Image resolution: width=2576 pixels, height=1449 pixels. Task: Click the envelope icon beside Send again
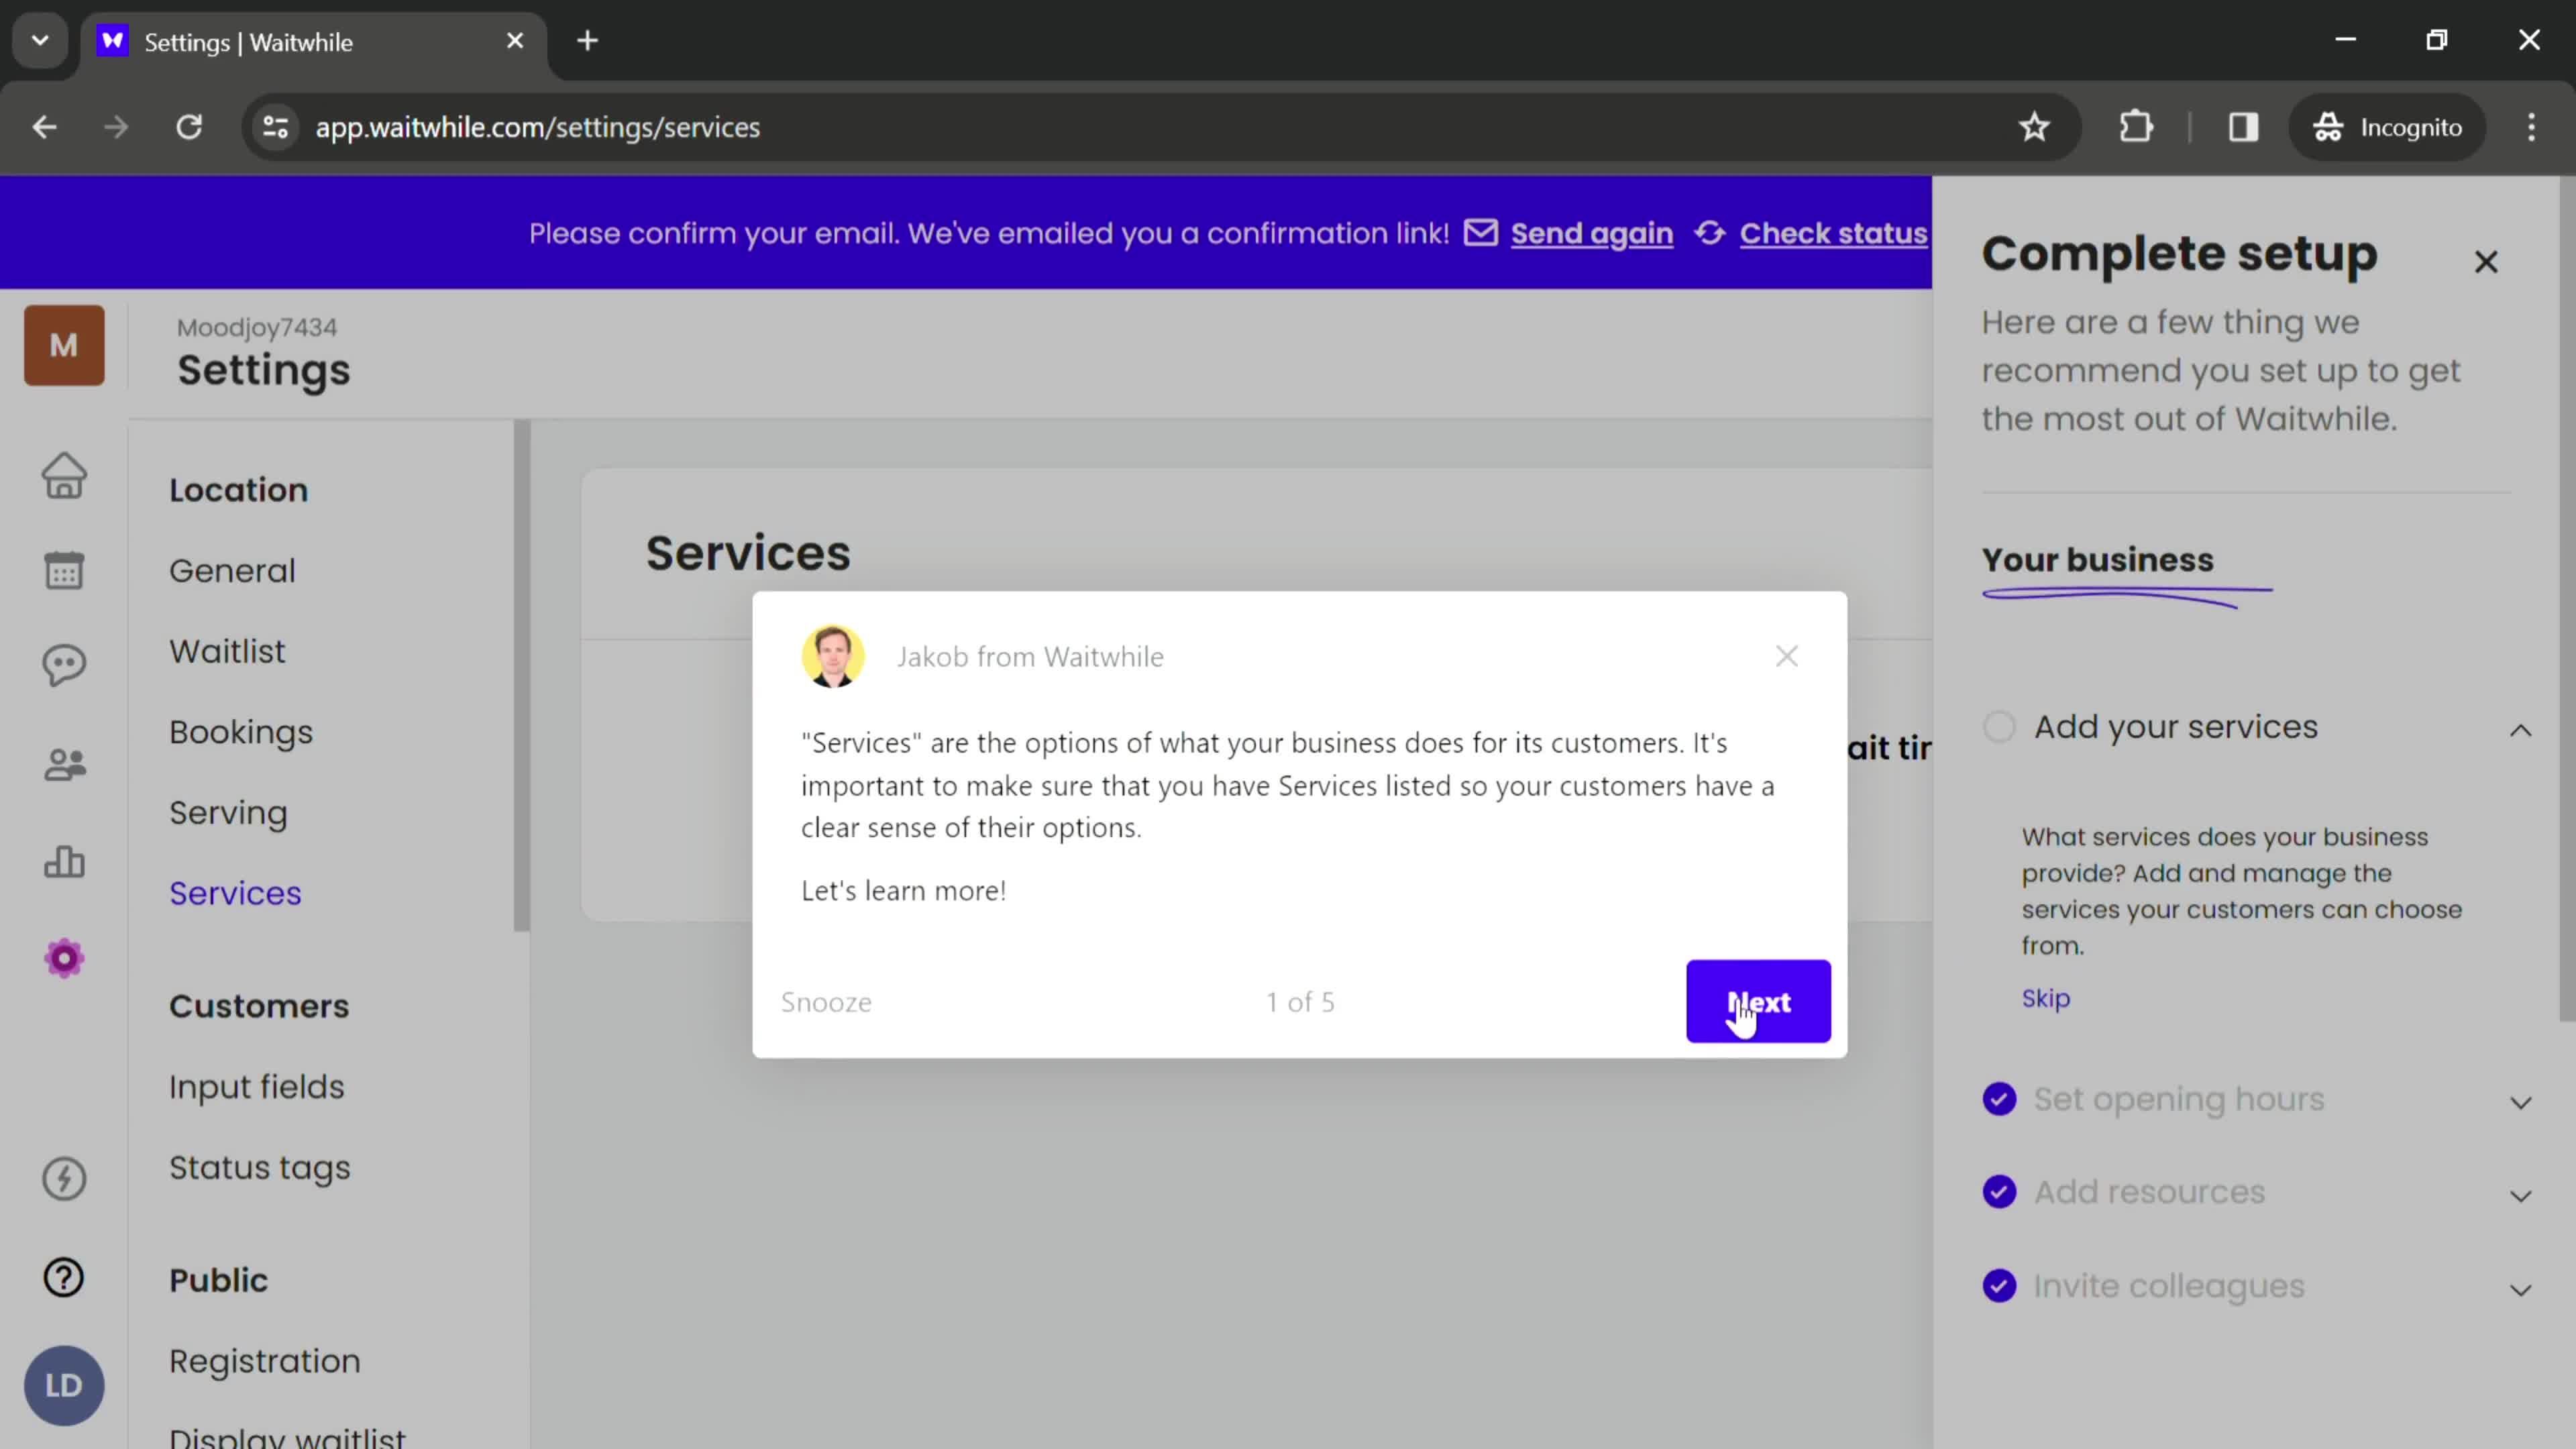coord(1481,232)
